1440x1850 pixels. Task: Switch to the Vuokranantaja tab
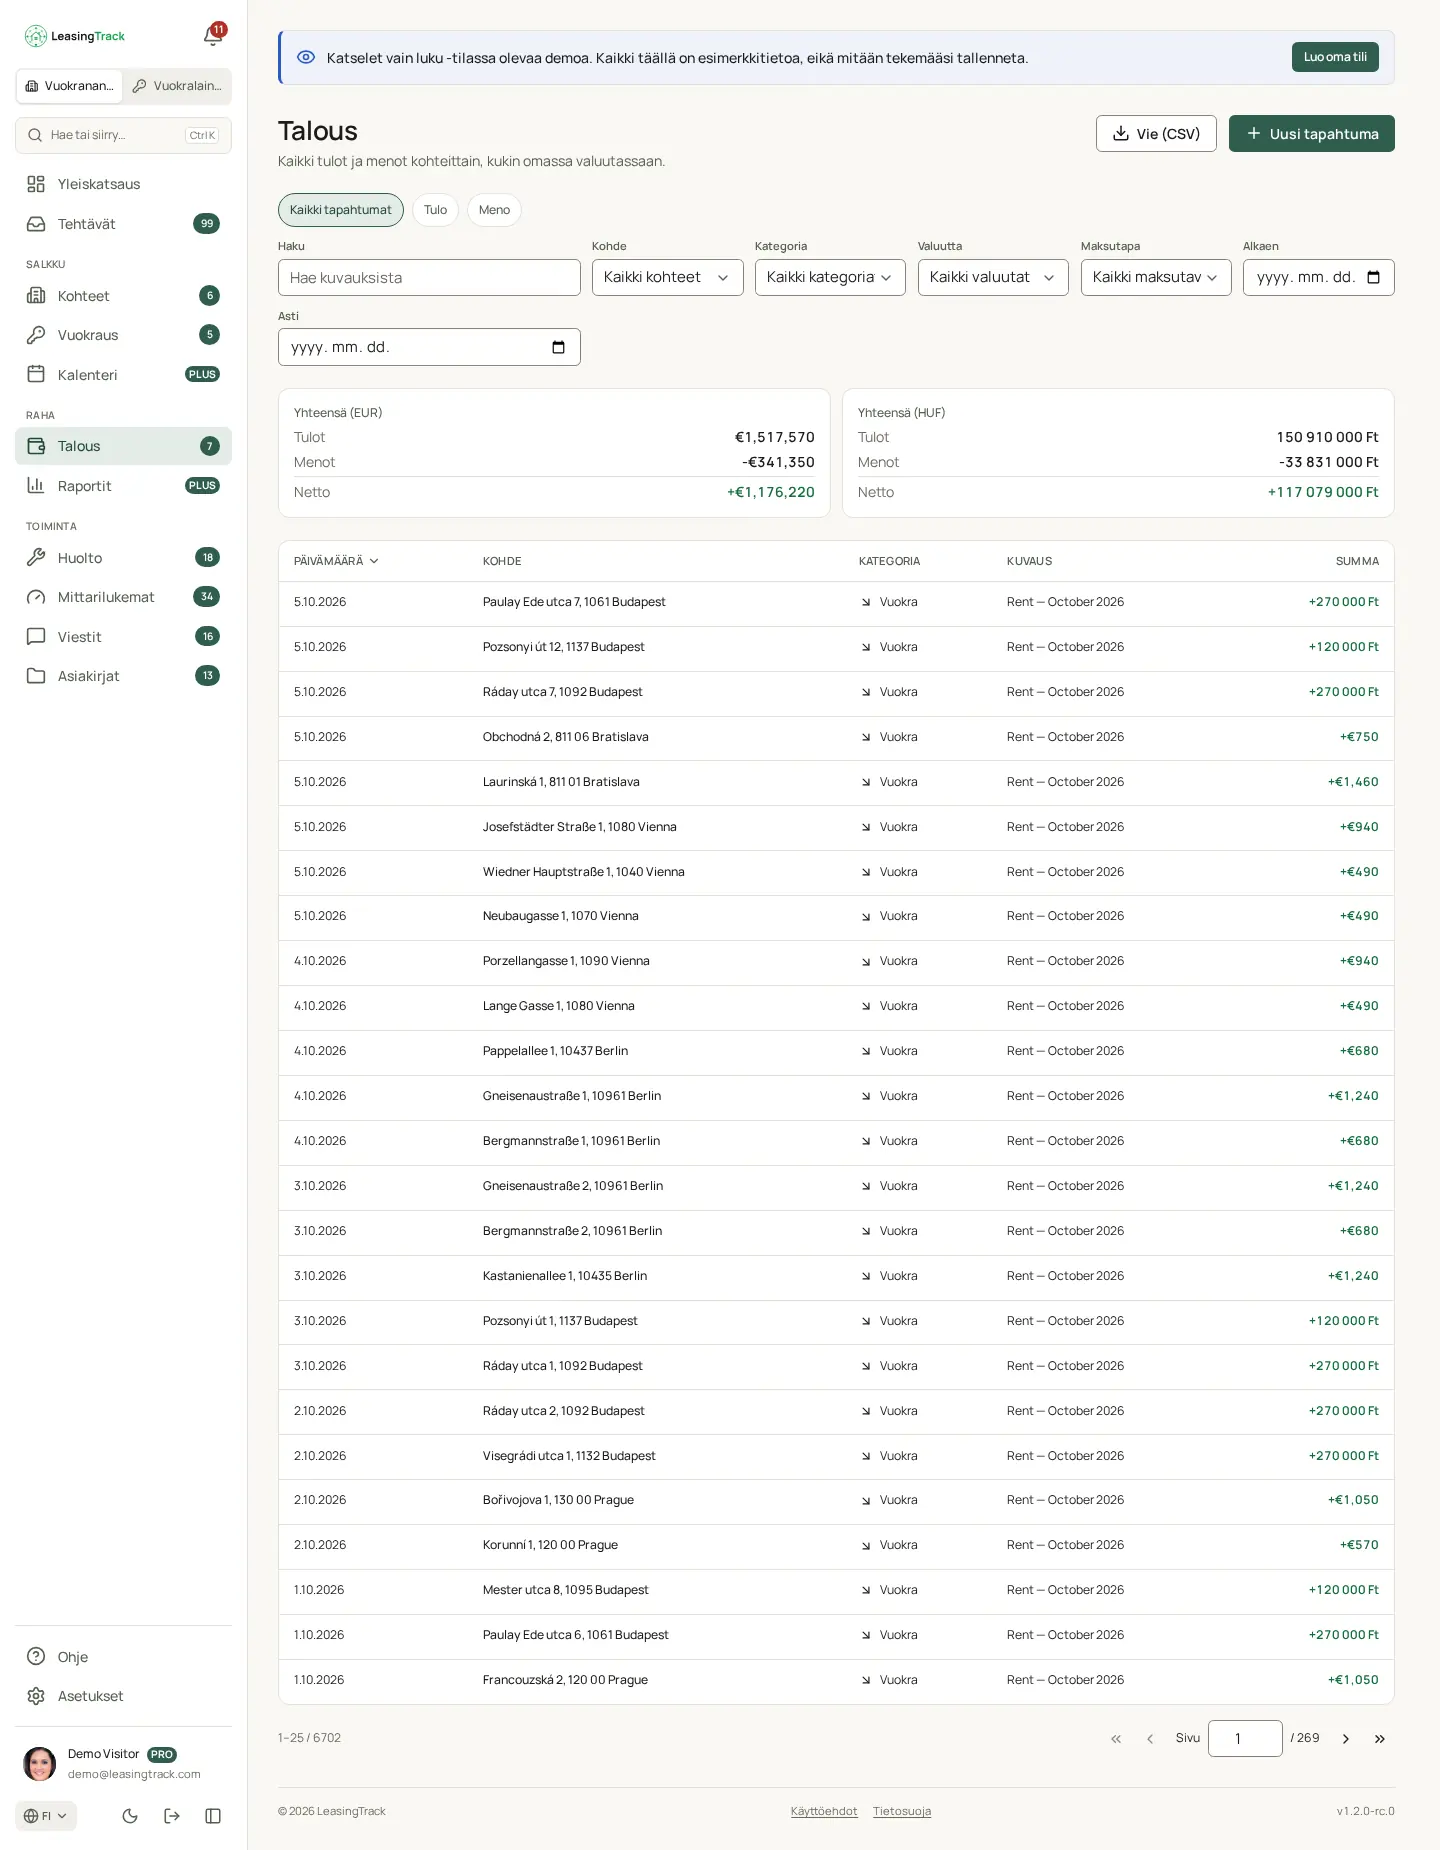click(x=69, y=86)
